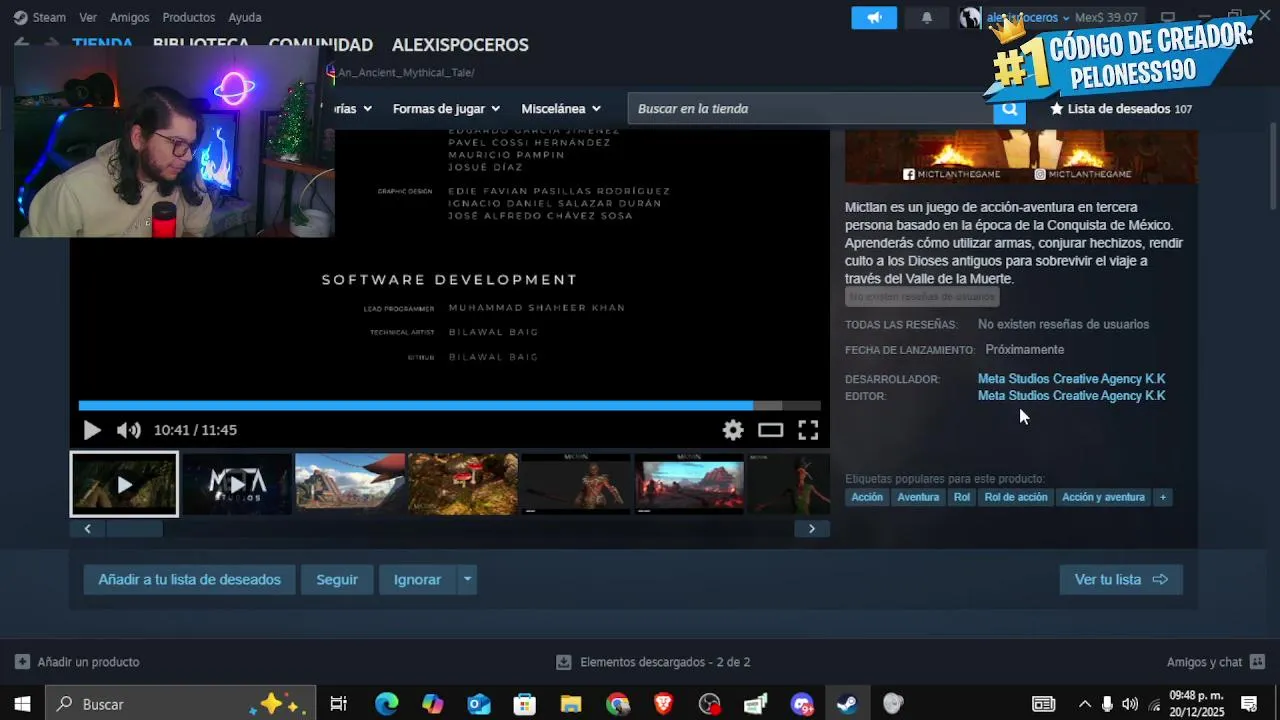Image resolution: width=1280 pixels, height=720 pixels.
Task: Toggle theater mode for the video
Action: point(770,430)
